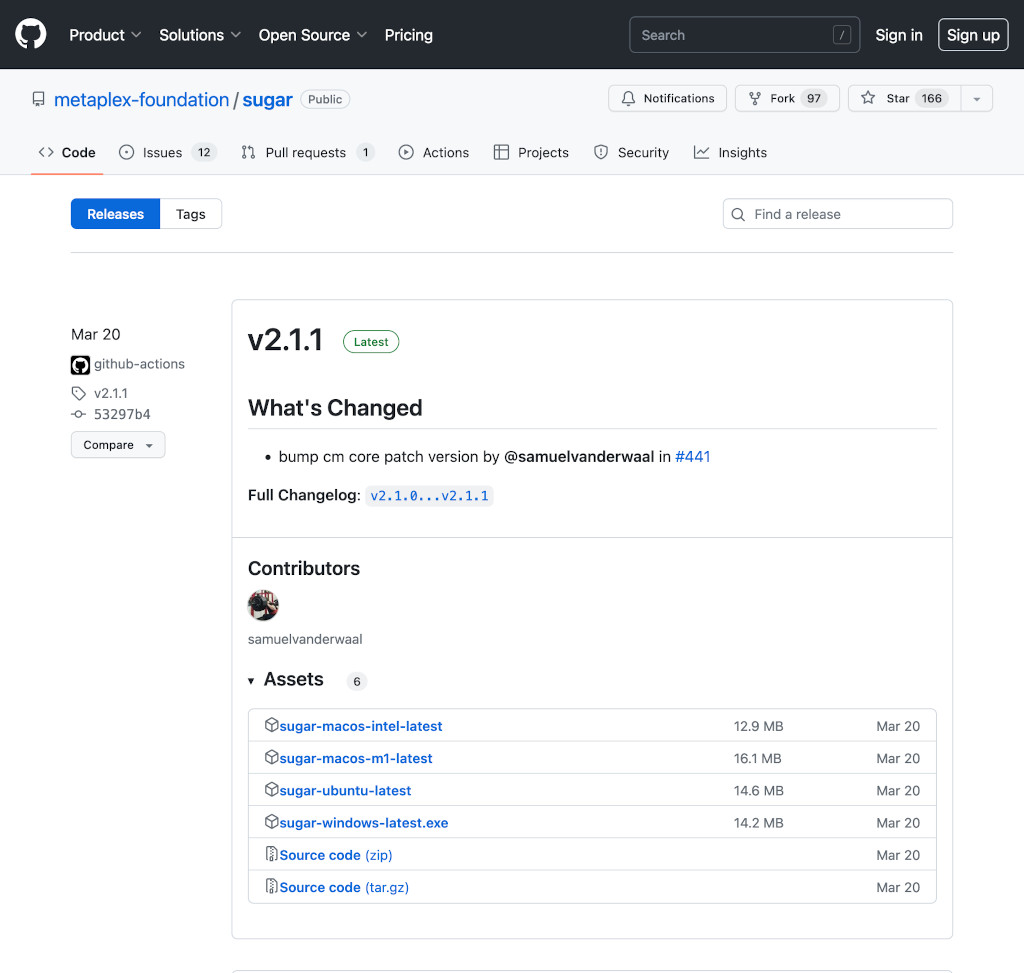Open the Compare dropdown
The image size is (1024, 973).
(x=118, y=445)
